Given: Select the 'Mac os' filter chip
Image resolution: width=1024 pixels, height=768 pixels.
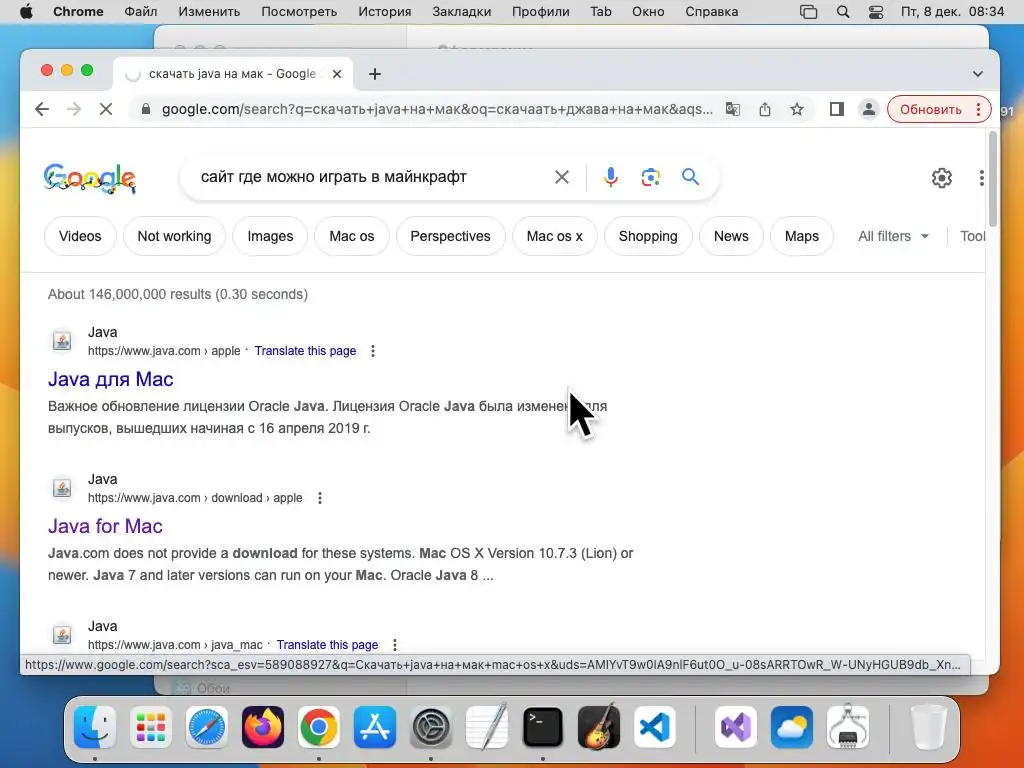Looking at the screenshot, I should 351,236.
